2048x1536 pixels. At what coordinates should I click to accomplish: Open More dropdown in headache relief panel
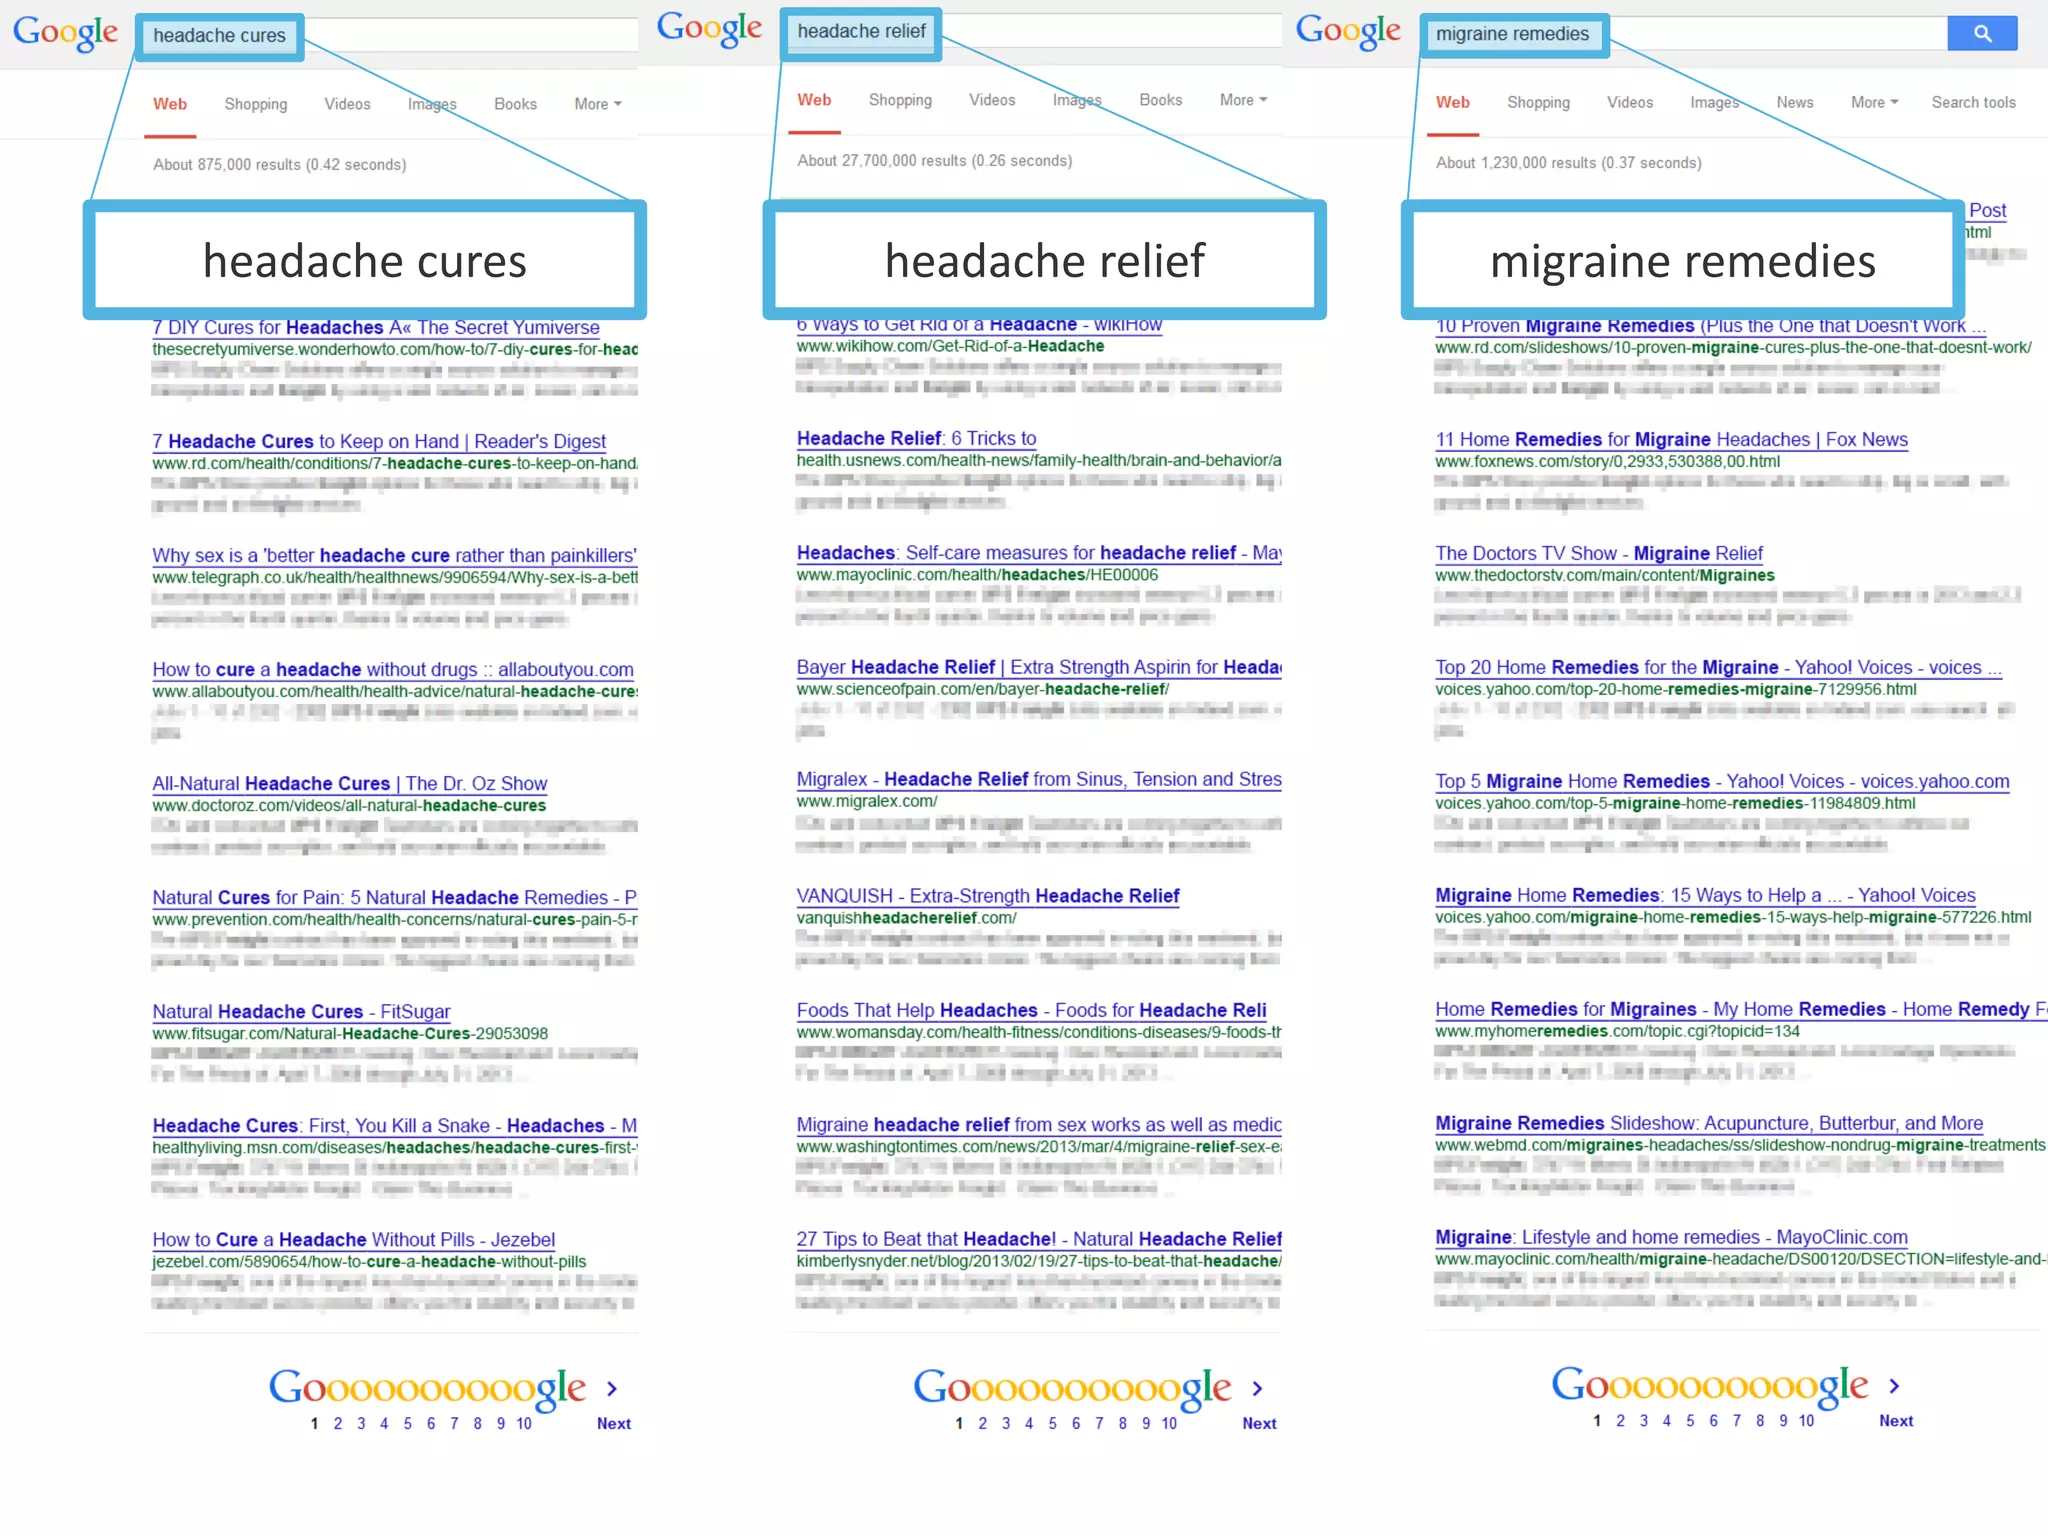[1243, 100]
